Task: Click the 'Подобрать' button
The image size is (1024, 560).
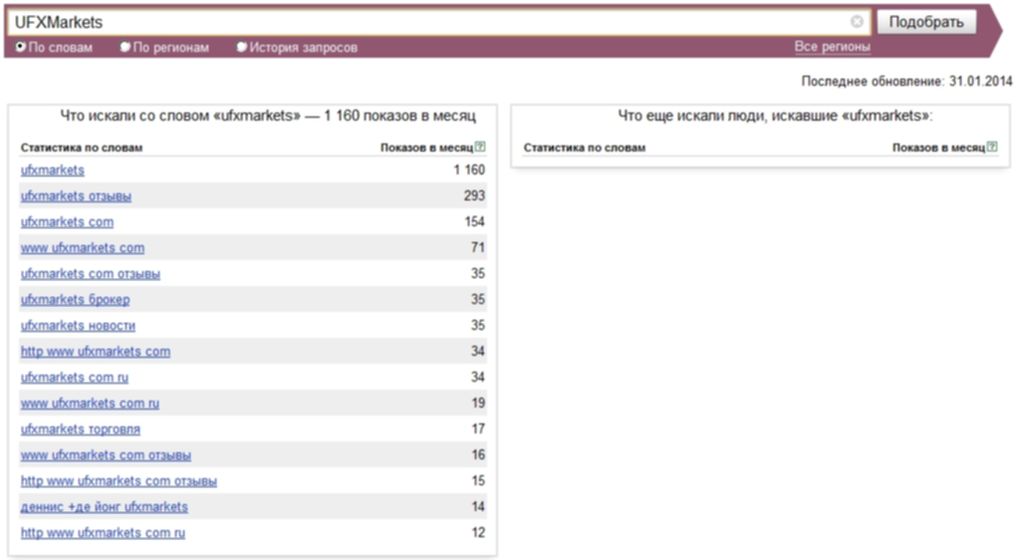Action: [x=926, y=22]
